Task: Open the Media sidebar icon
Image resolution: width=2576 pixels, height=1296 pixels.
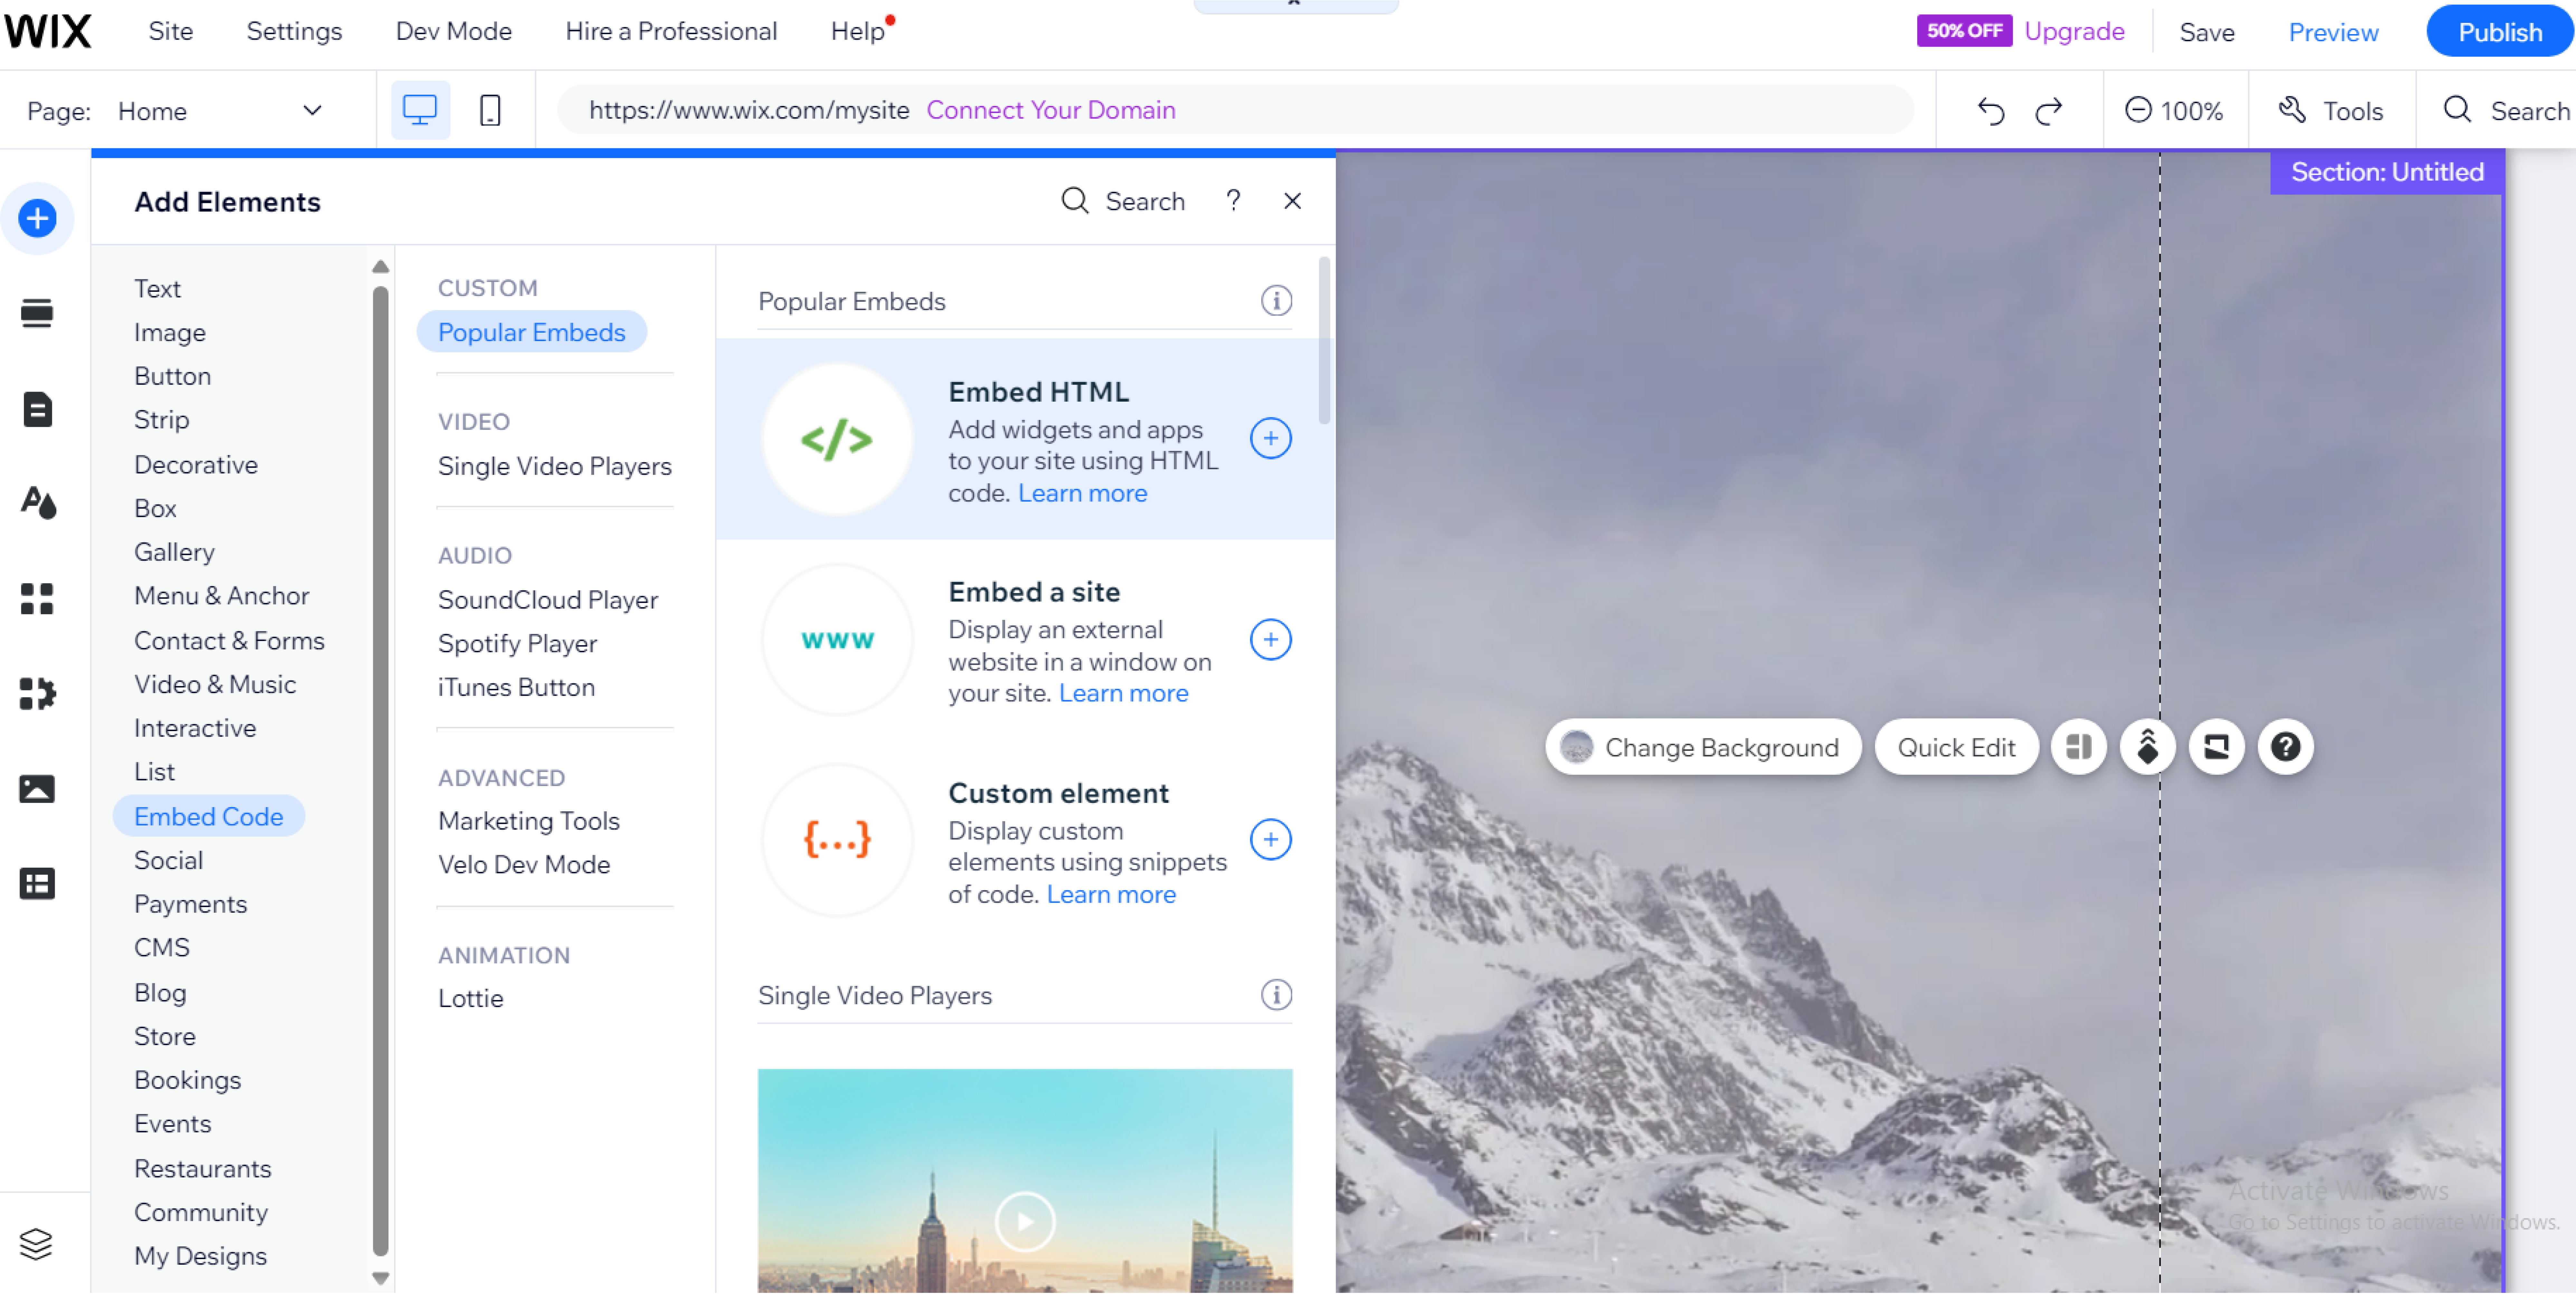Action: [37, 789]
